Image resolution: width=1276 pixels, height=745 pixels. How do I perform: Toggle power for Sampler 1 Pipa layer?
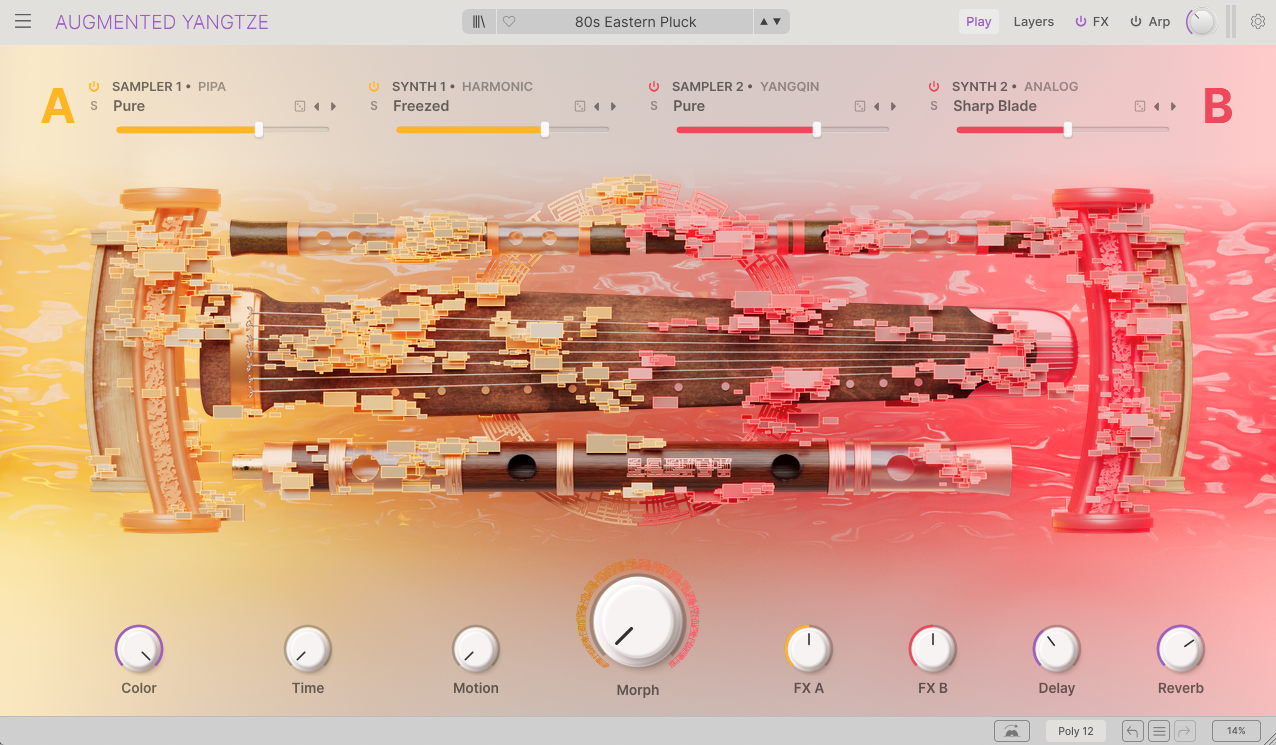pyautogui.click(x=94, y=87)
